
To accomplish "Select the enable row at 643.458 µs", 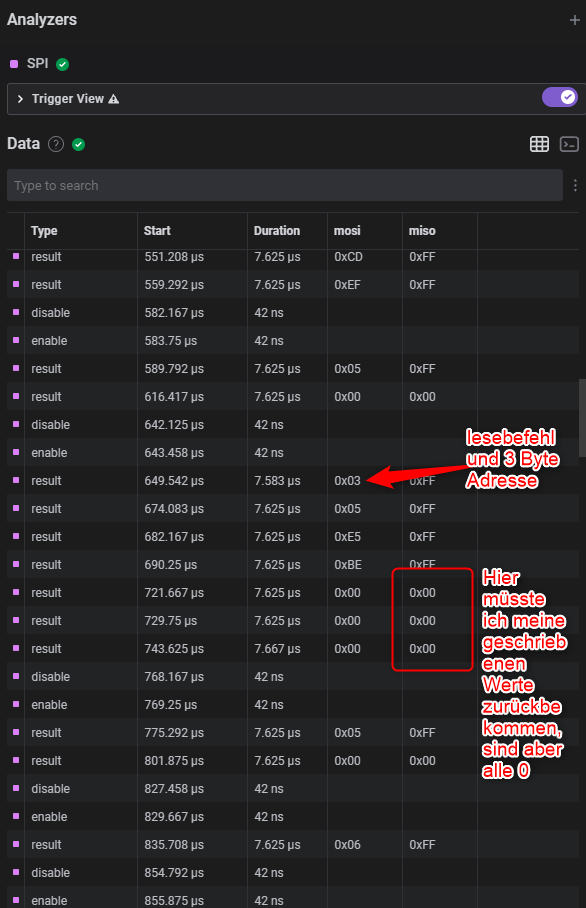I will 293,453.
